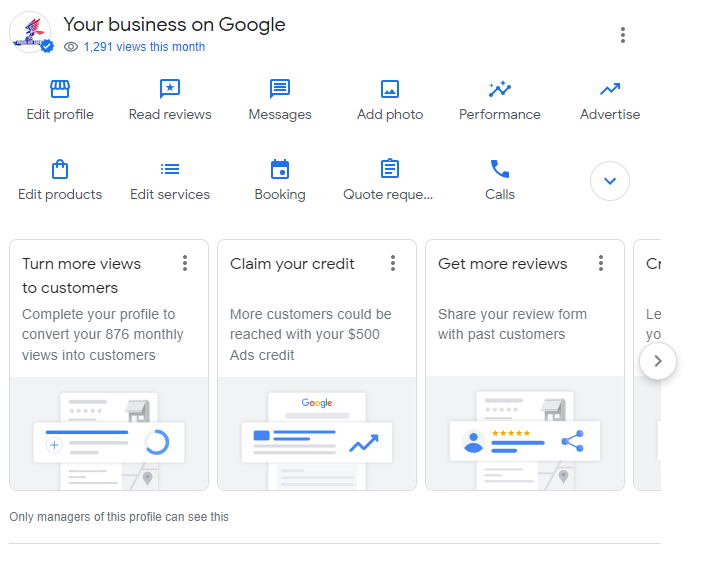Image resolution: width=710 pixels, height=566 pixels.
Task: Click the business profile logo avatar
Action: [30, 32]
